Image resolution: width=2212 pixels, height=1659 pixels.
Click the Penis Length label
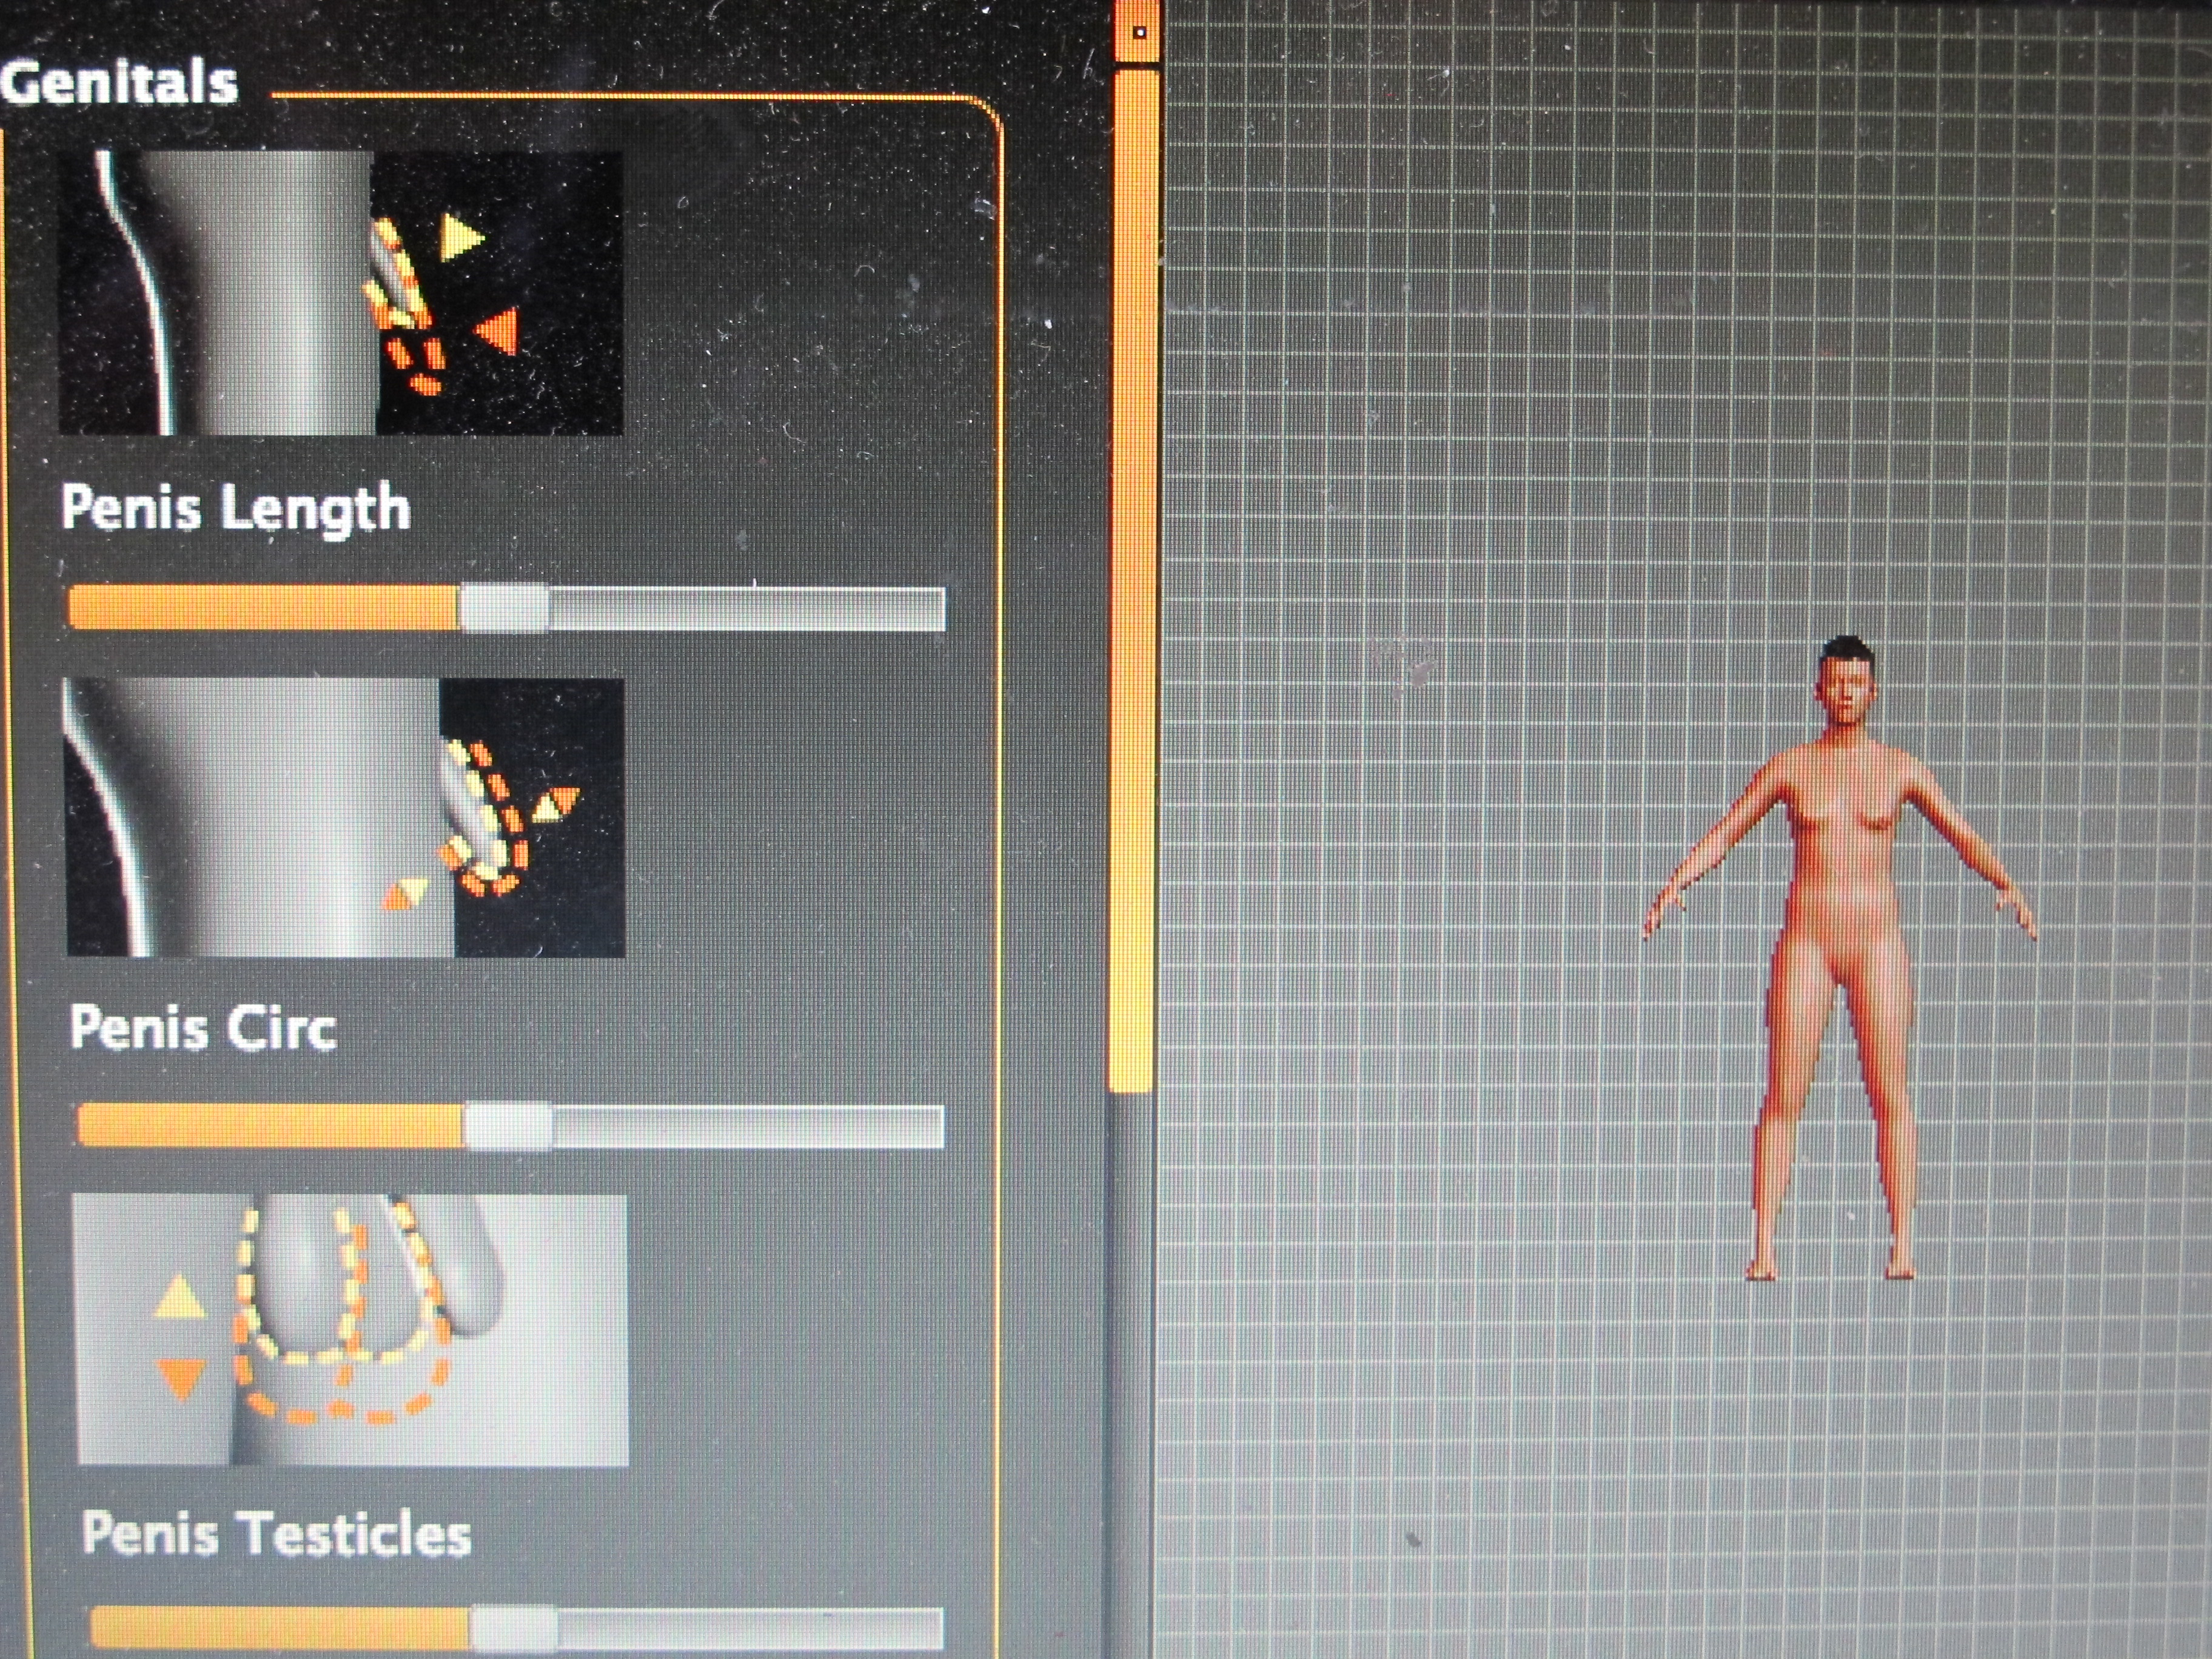pos(236,508)
